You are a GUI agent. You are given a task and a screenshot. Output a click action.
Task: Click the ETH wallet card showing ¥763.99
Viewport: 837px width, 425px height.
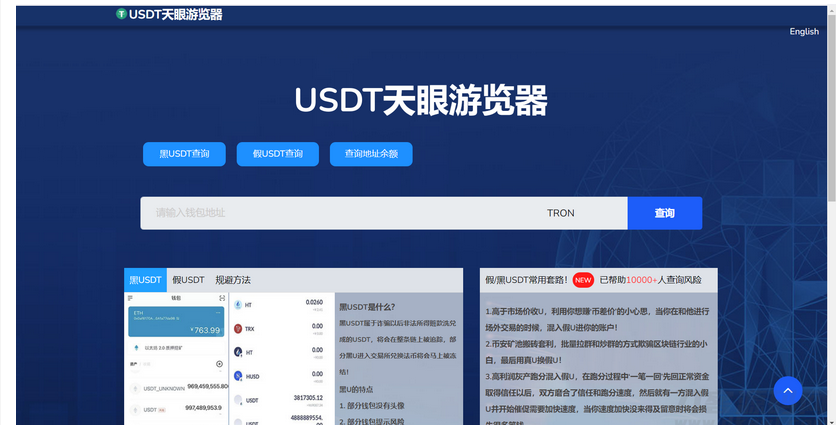click(x=176, y=321)
